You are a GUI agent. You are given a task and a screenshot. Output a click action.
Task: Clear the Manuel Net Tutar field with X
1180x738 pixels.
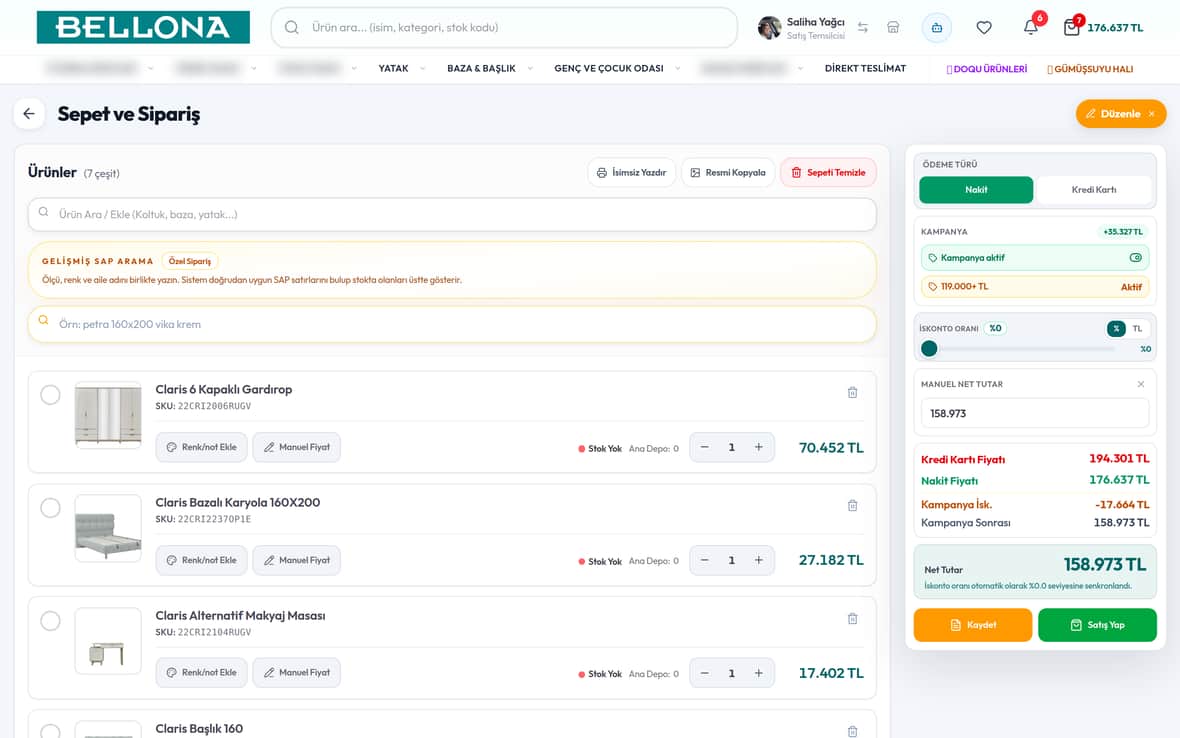1141,384
